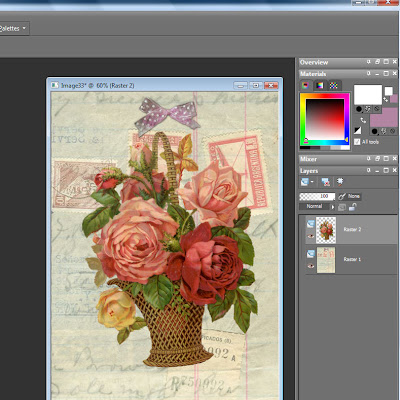Set materials to black and white
Viewport: 400px width, 400px height.
pos(357,130)
